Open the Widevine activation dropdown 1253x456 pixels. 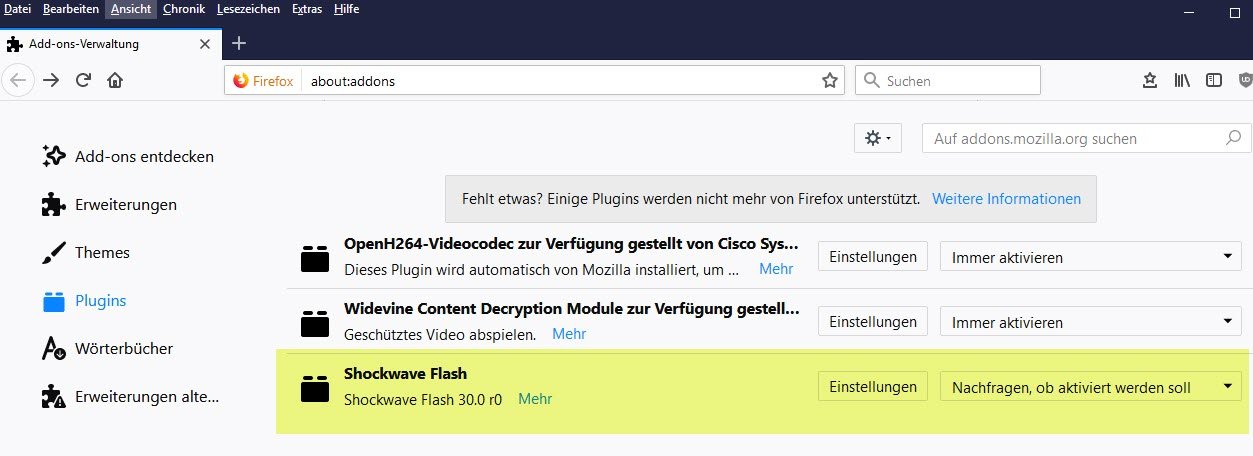pos(1090,322)
